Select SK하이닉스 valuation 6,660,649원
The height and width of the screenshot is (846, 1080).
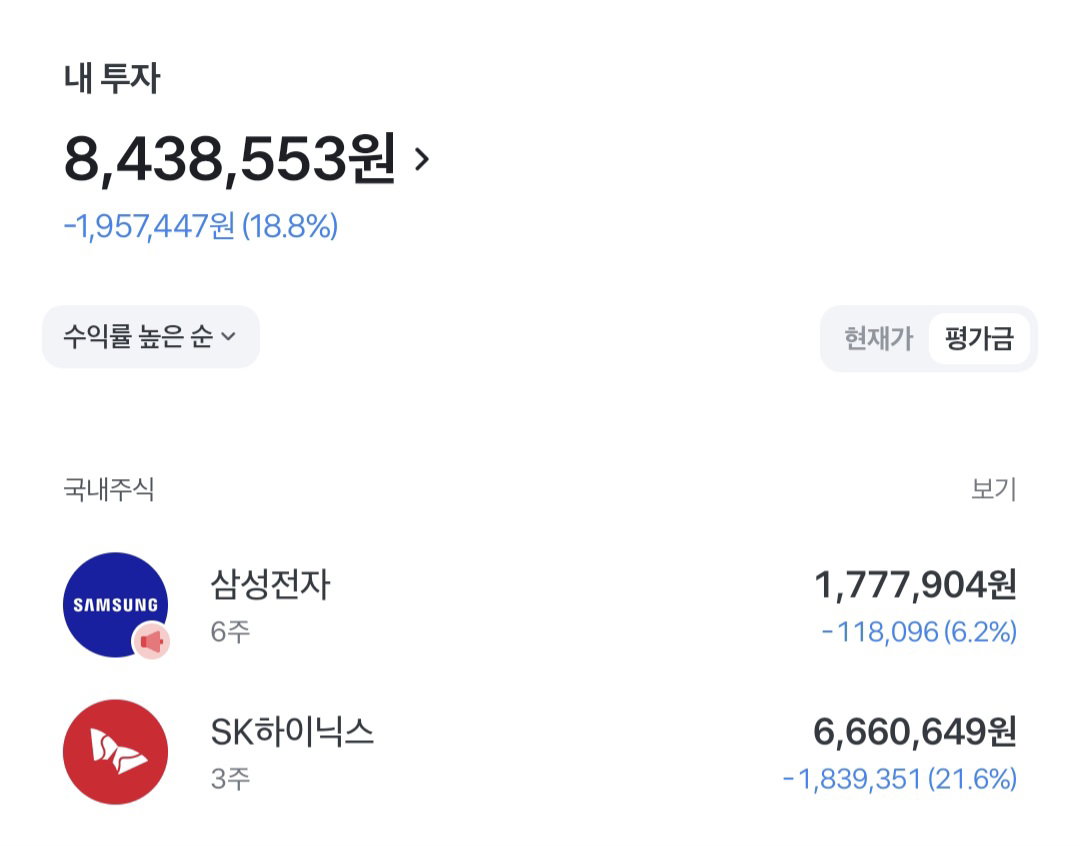tap(915, 732)
